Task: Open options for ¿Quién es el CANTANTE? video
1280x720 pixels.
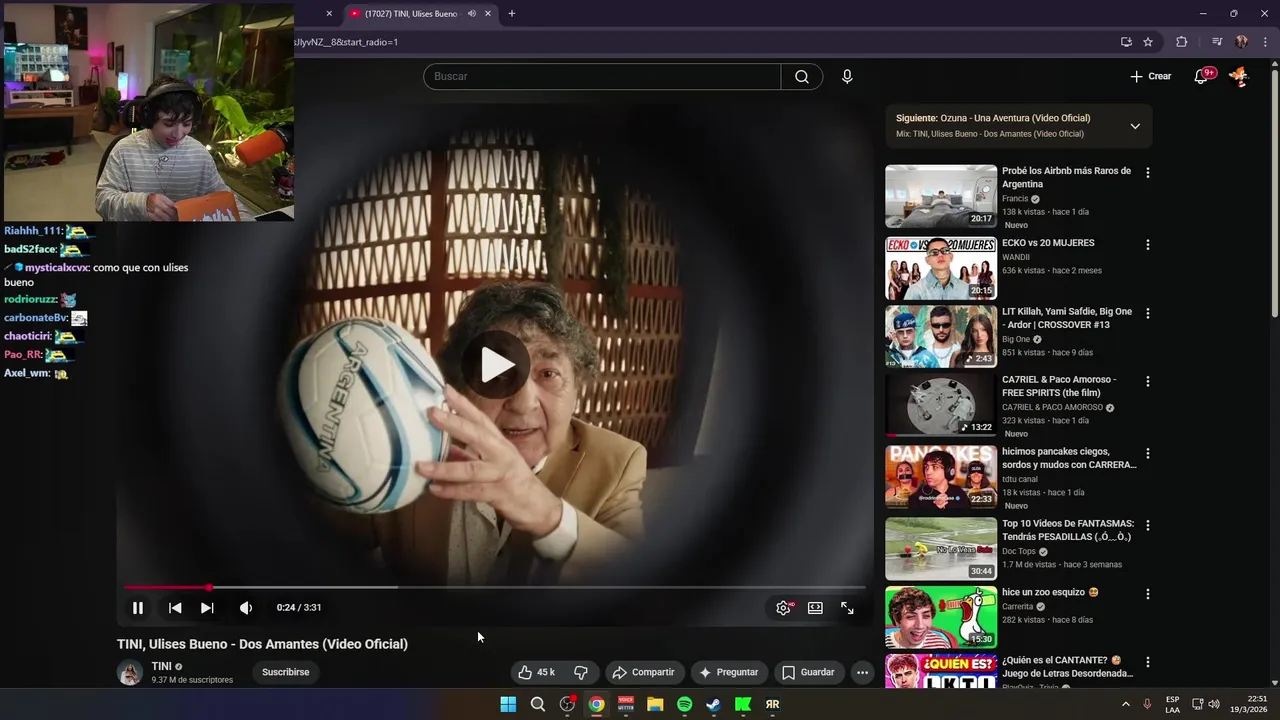Action: [x=1148, y=662]
